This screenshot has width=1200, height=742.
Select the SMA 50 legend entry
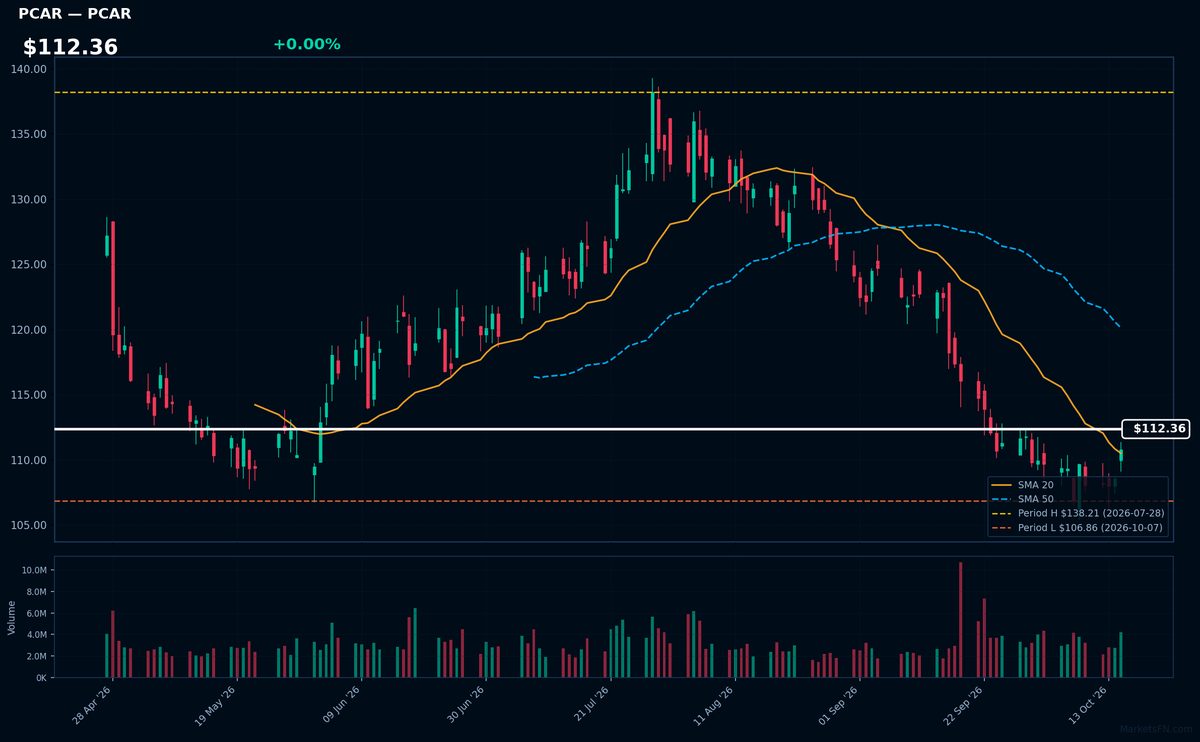1035,499
